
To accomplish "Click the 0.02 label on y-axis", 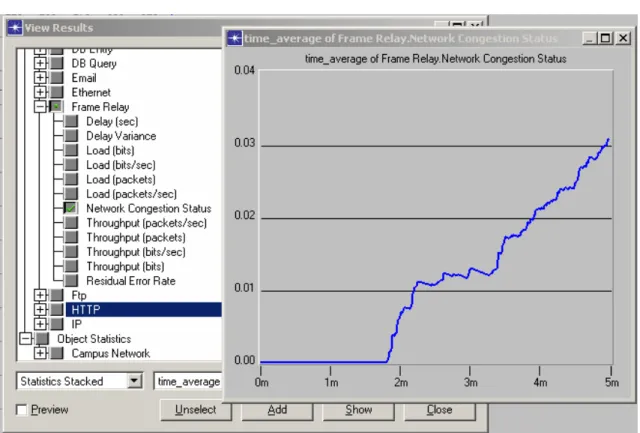I will [244, 215].
